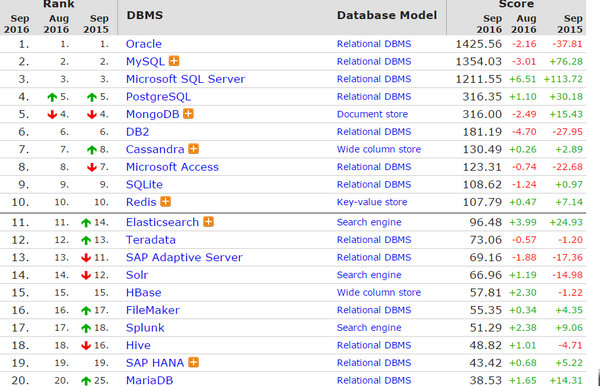Click Wide column store in the Cassandra row
The image size is (600, 387).
[x=379, y=149]
